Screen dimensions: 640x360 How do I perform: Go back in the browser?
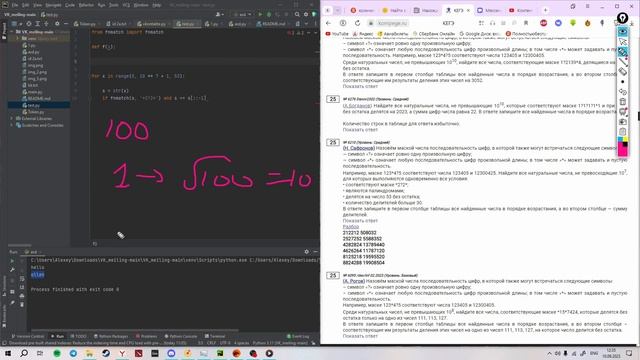pos(329,23)
